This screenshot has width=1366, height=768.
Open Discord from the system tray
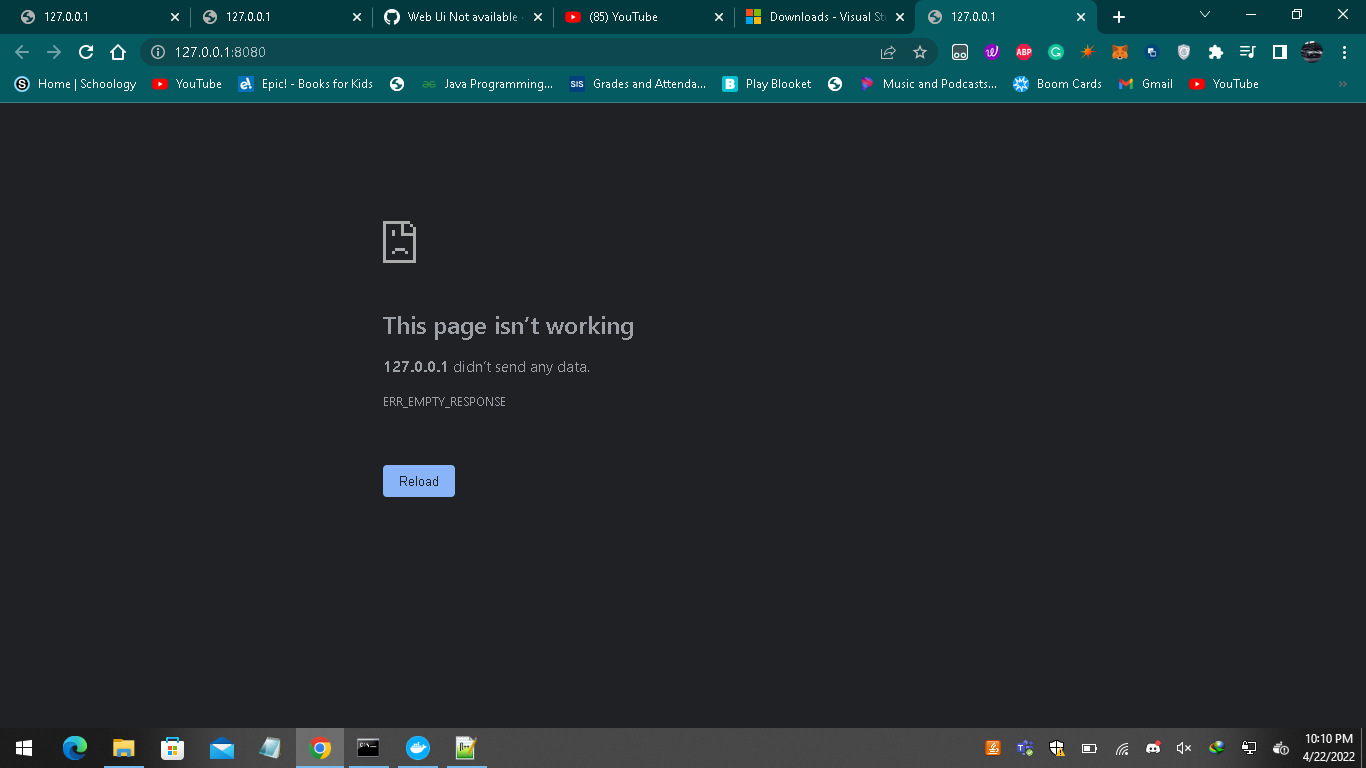[1153, 747]
